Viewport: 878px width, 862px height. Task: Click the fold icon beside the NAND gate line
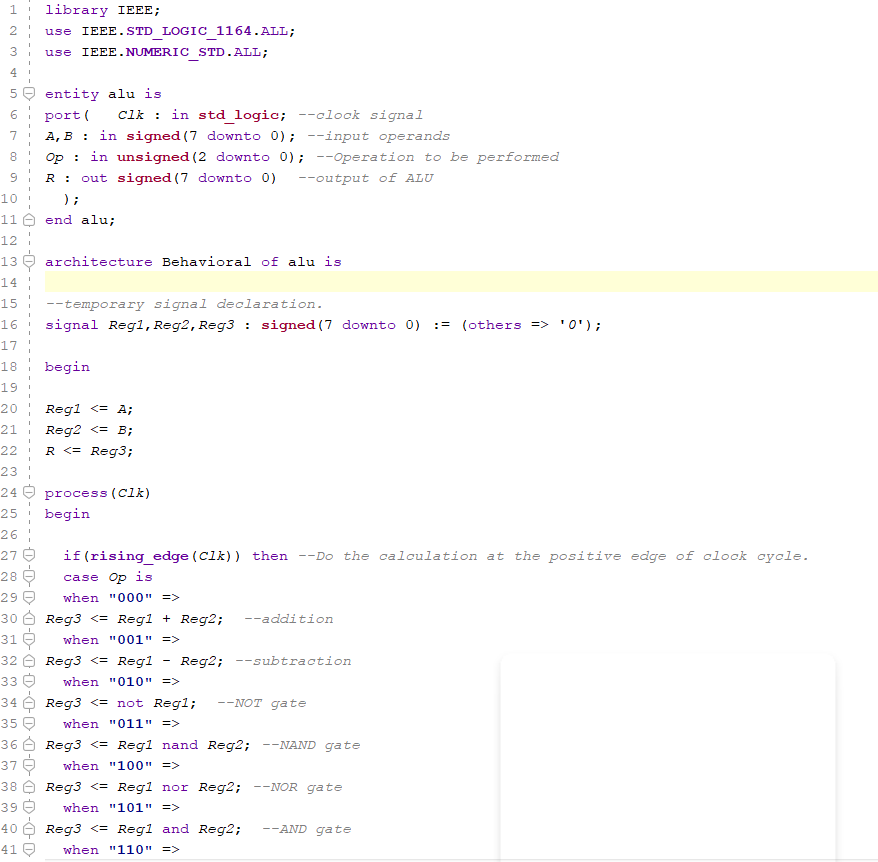28,744
